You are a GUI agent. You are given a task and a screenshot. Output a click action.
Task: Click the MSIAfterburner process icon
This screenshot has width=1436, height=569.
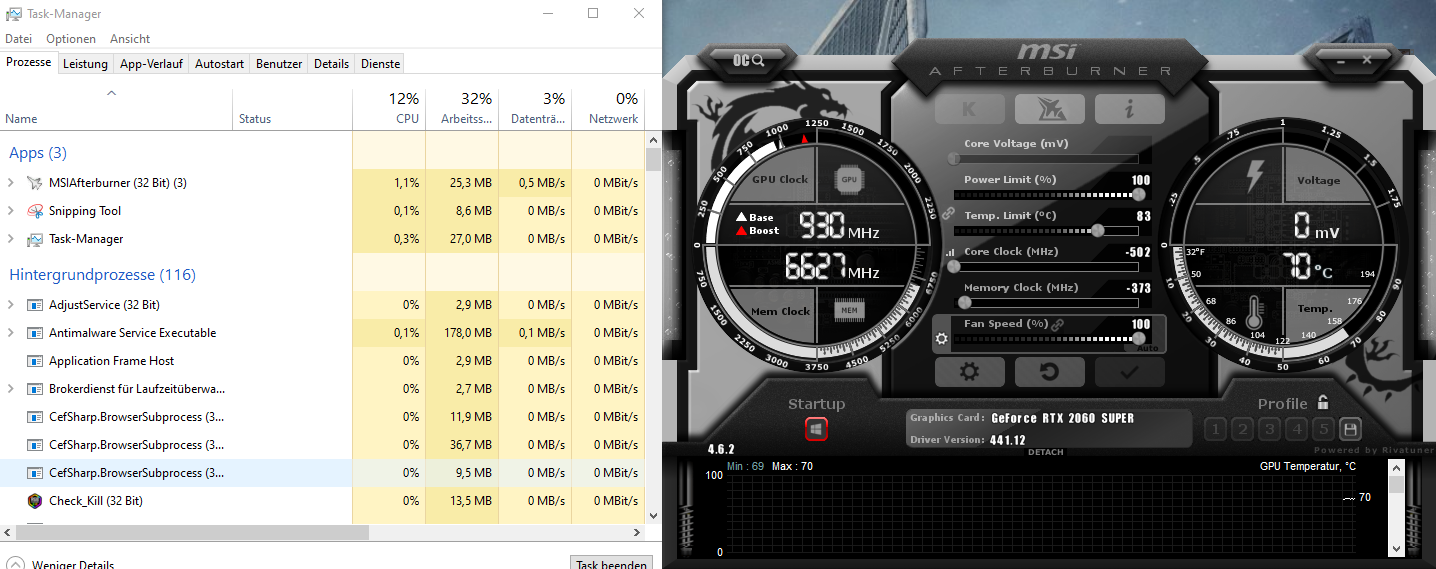[35, 183]
